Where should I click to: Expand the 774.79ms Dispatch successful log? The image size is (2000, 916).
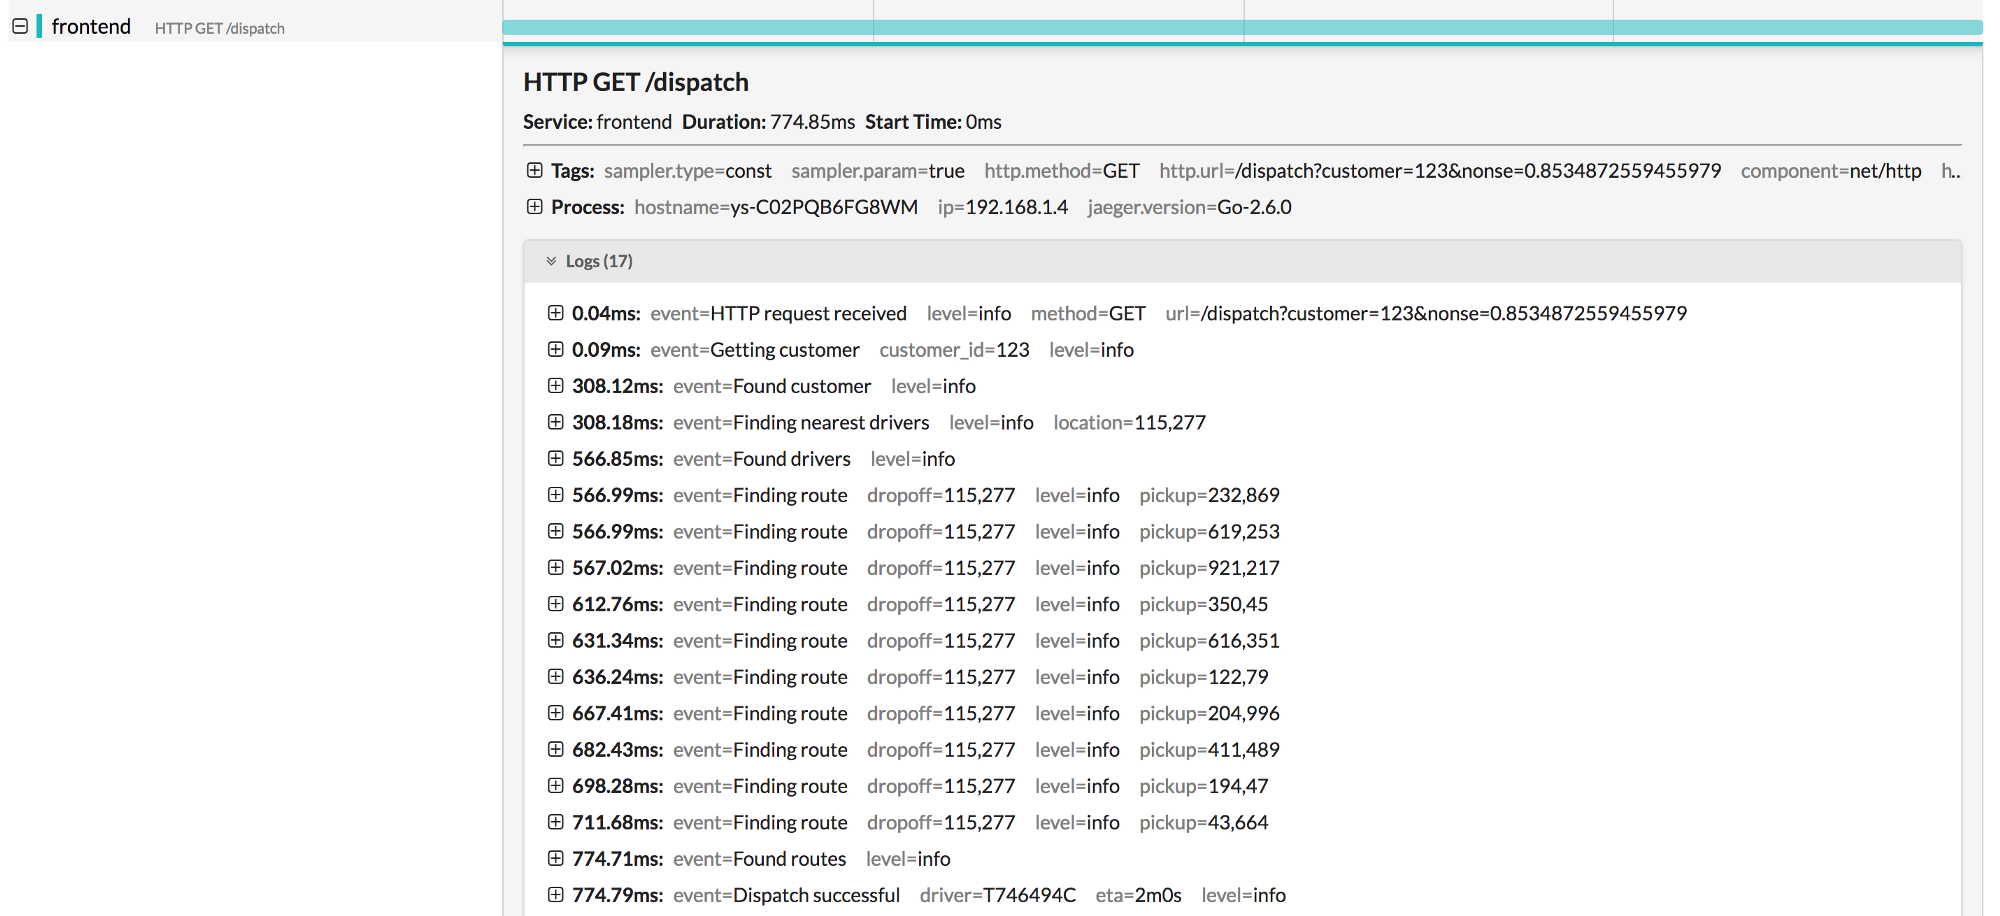click(556, 895)
